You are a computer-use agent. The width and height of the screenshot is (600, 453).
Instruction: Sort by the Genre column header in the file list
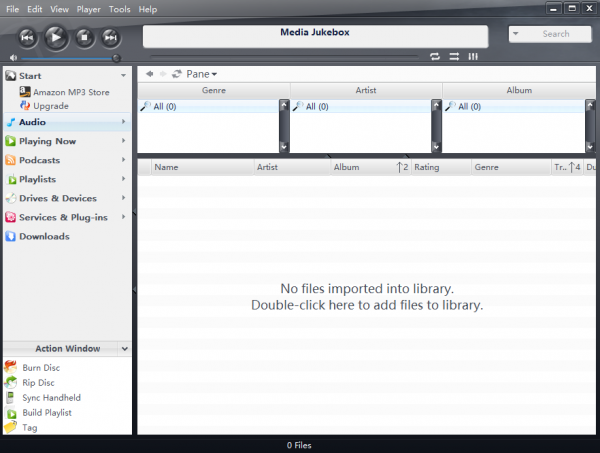coord(511,167)
